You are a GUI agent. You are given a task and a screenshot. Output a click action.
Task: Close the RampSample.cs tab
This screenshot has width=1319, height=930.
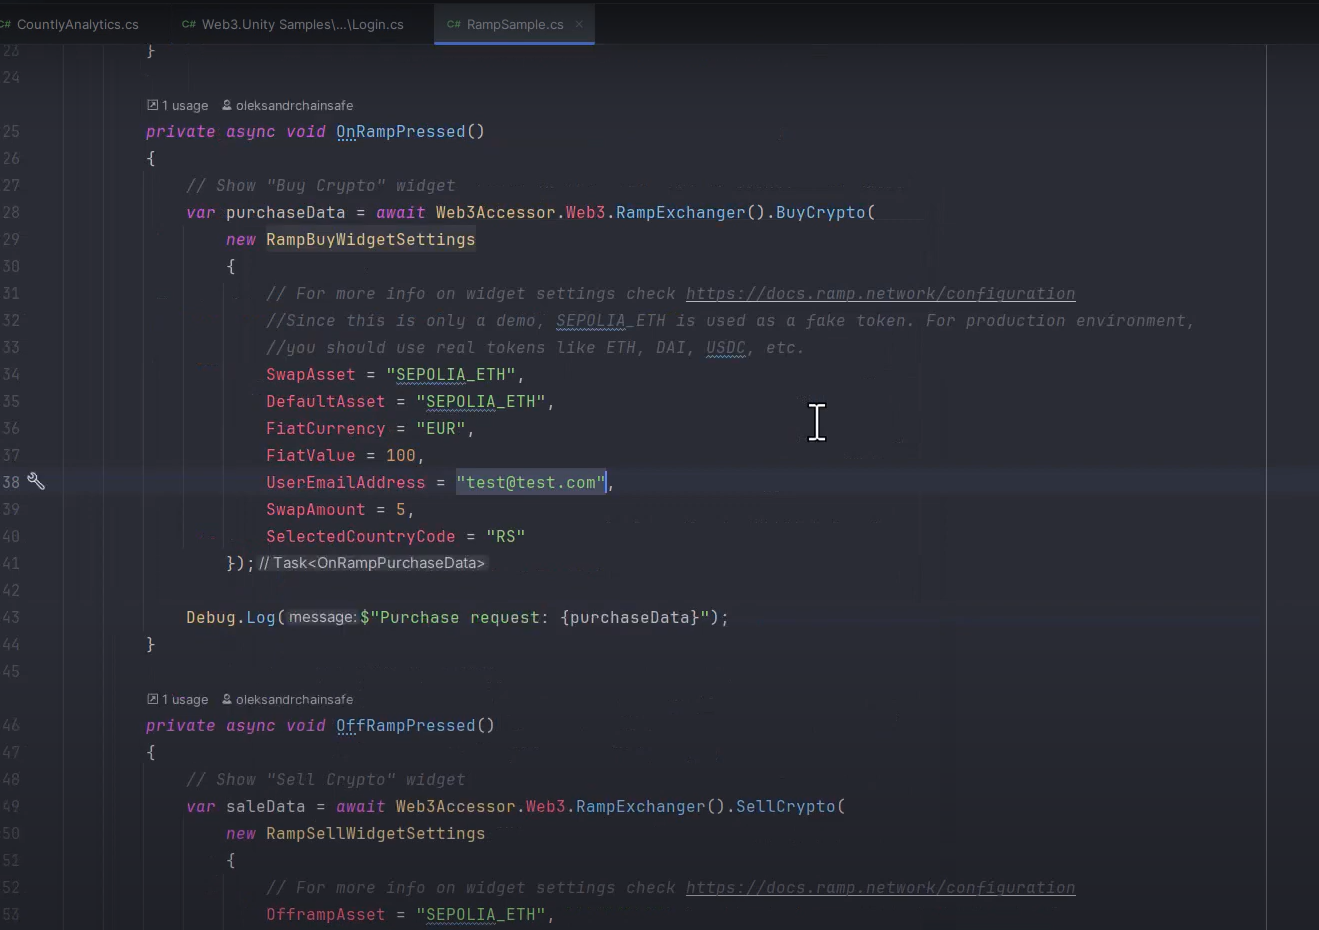(x=579, y=24)
